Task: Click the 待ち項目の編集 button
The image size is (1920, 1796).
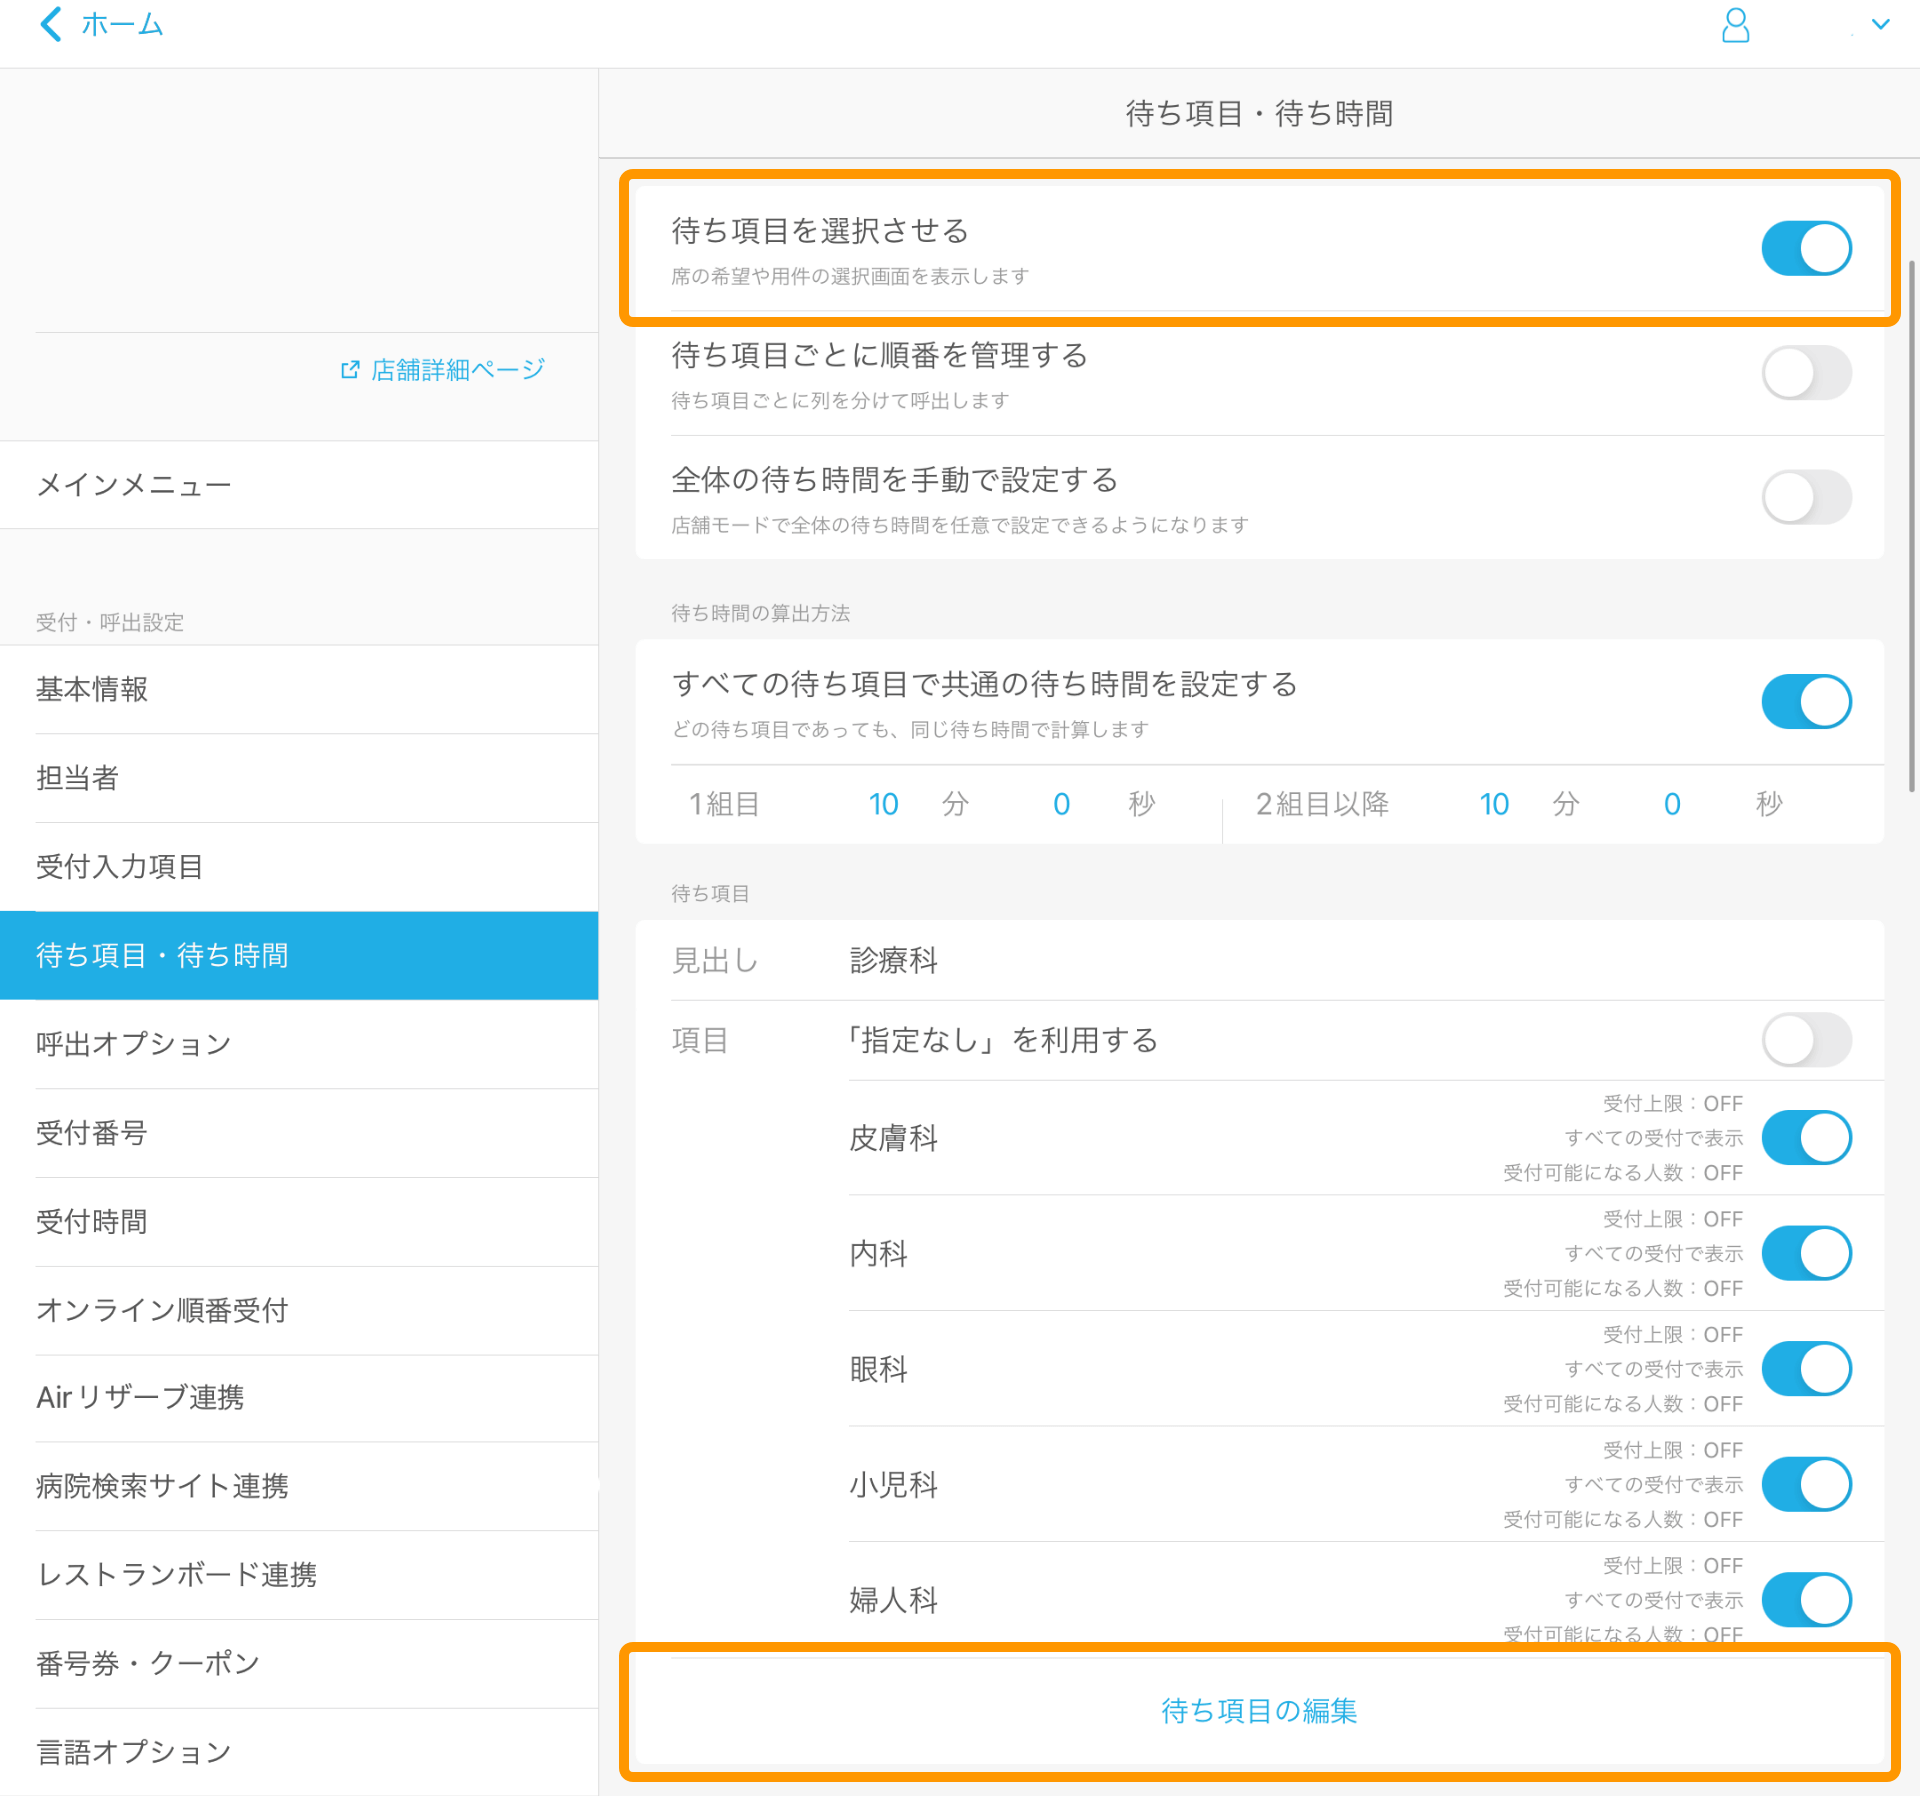Action: tap(1258, 1711)
